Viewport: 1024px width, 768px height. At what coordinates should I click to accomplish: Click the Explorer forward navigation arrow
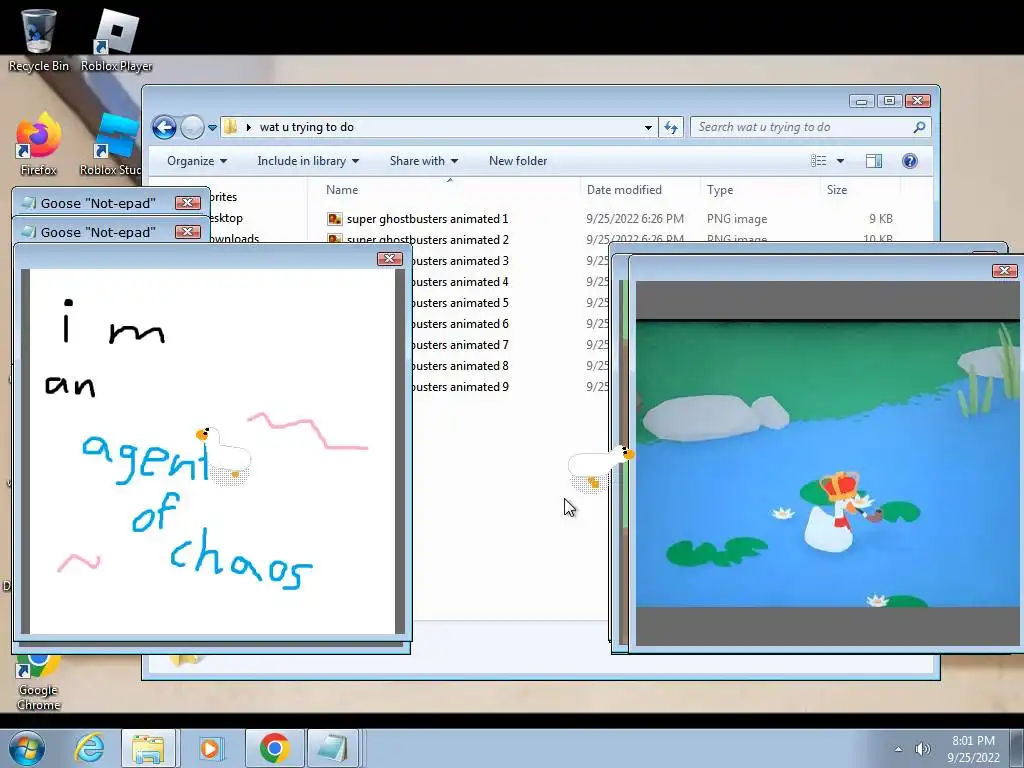pos(192,127)
